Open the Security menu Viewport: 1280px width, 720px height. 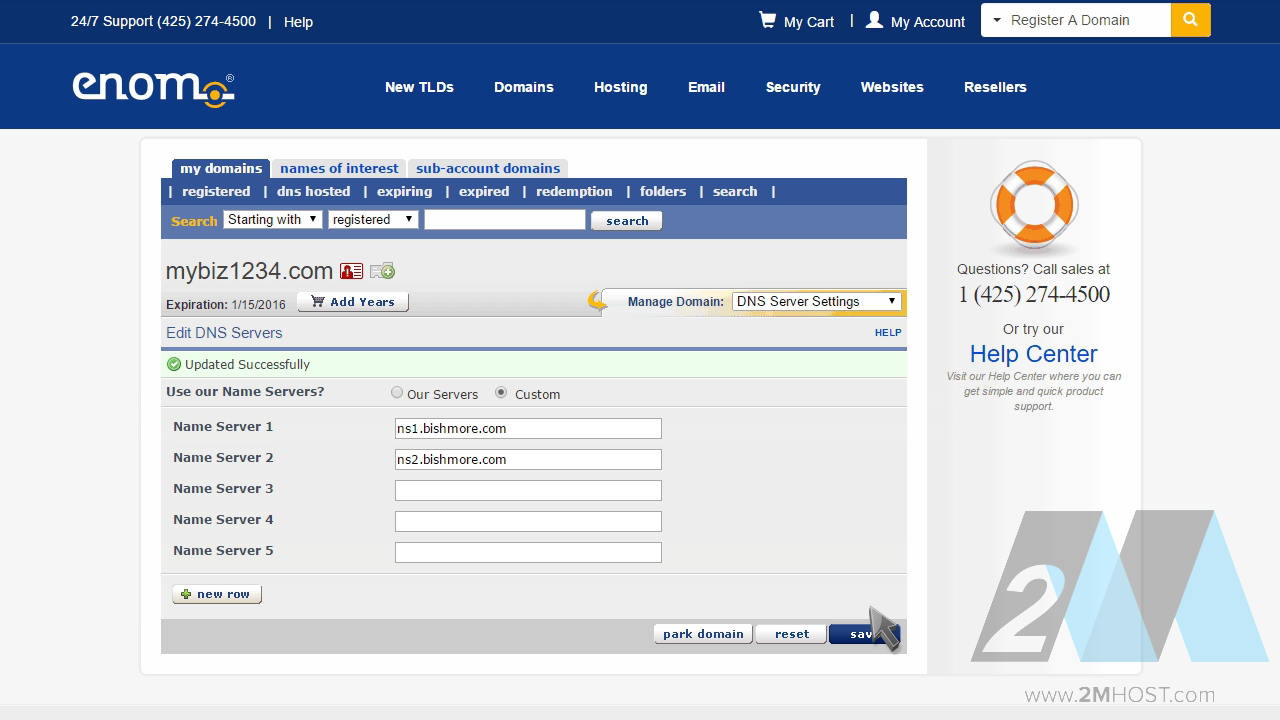[793, 87]
